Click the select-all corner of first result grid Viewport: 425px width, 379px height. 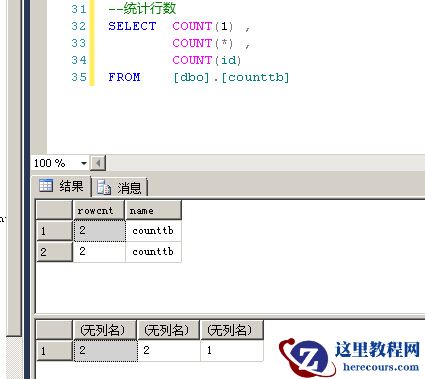(54, 210)
